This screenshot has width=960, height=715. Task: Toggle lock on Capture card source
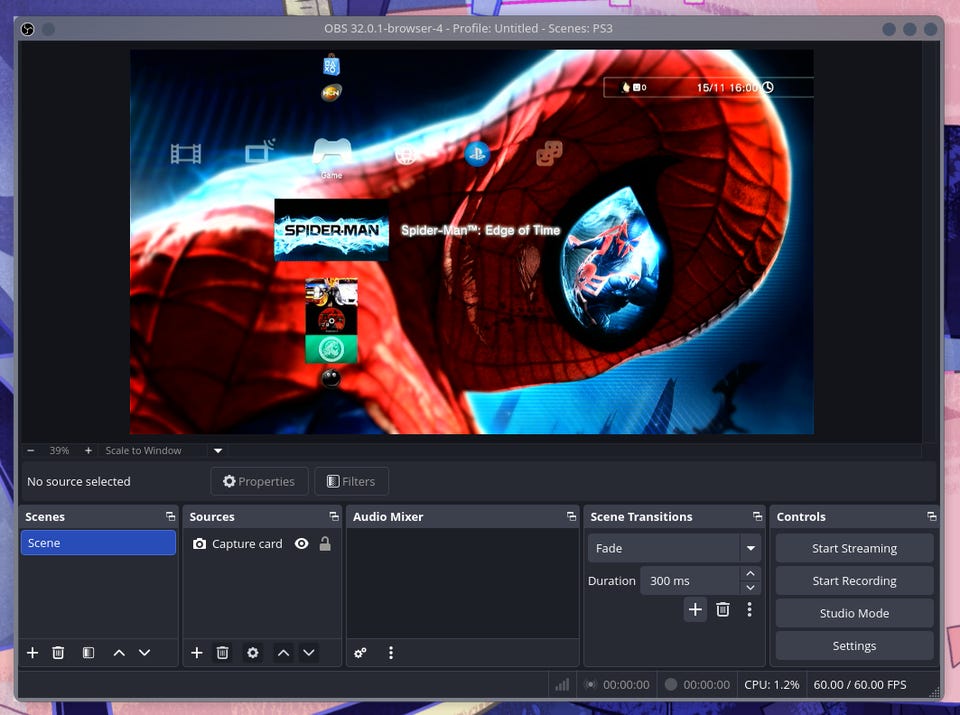[x=325, y=544]
